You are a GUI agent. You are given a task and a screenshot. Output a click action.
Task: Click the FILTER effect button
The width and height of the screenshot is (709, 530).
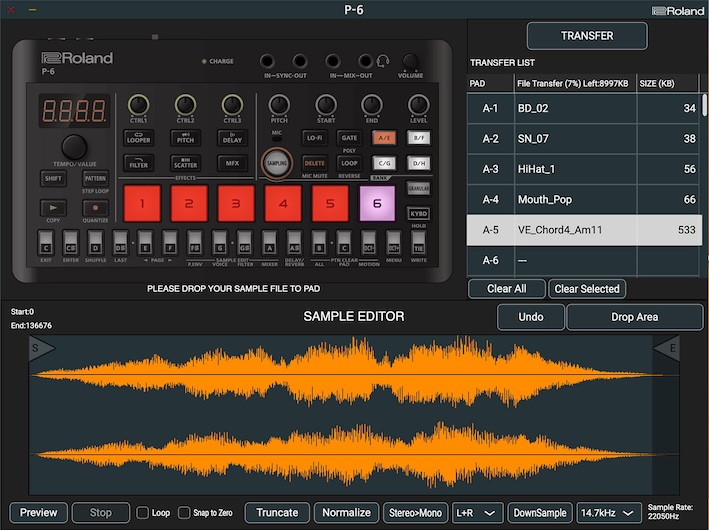138,163
